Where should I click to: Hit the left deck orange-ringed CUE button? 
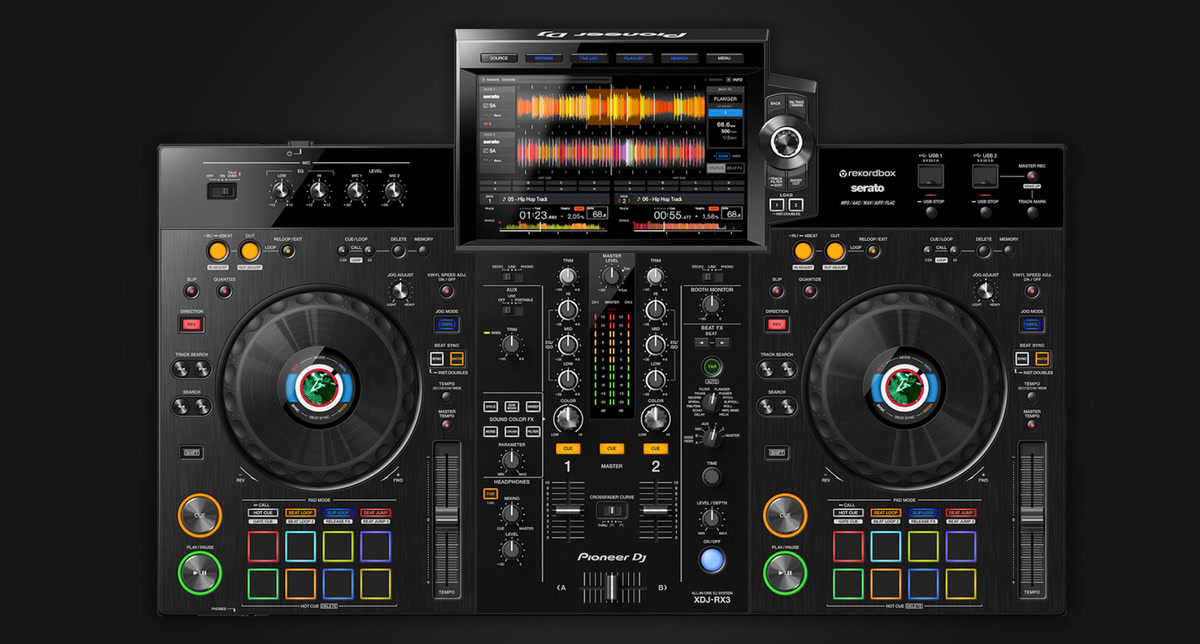coord(199,515)
